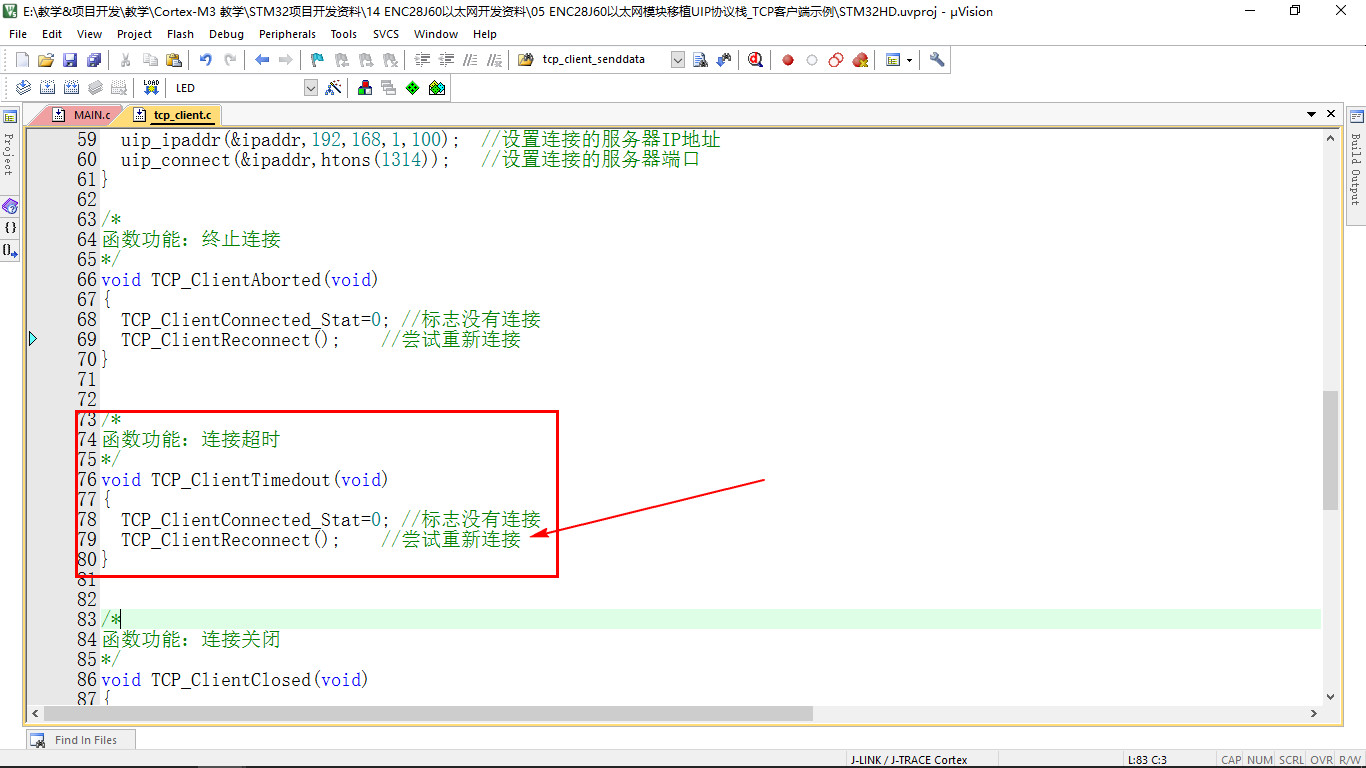This screenshot has height=768, width=1366.
Task: Click Manage Run-Time Environment green diamond icon
Action: tap(413, 88)
